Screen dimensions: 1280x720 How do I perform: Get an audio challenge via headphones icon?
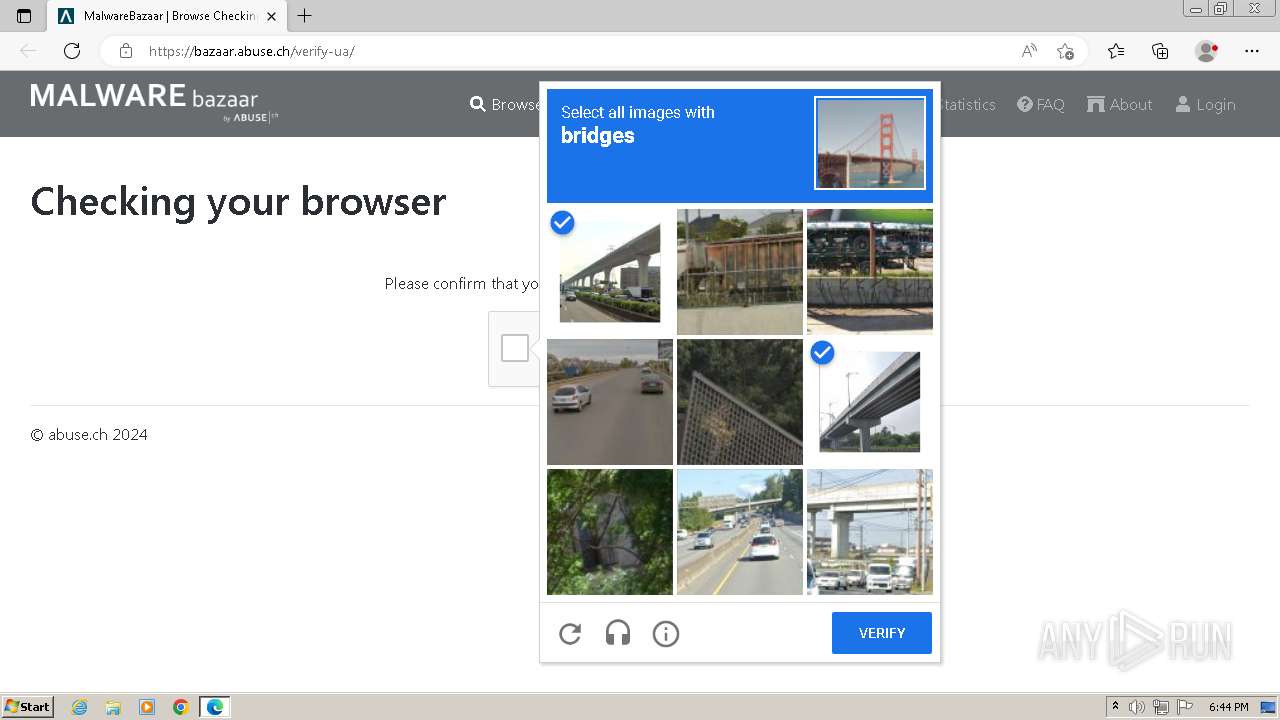point(618,633)
